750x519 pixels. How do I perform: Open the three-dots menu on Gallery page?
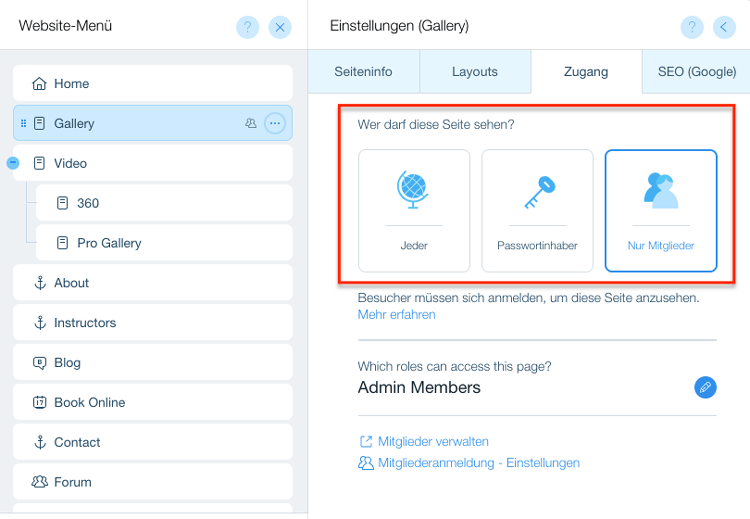[x=275, y=124]
